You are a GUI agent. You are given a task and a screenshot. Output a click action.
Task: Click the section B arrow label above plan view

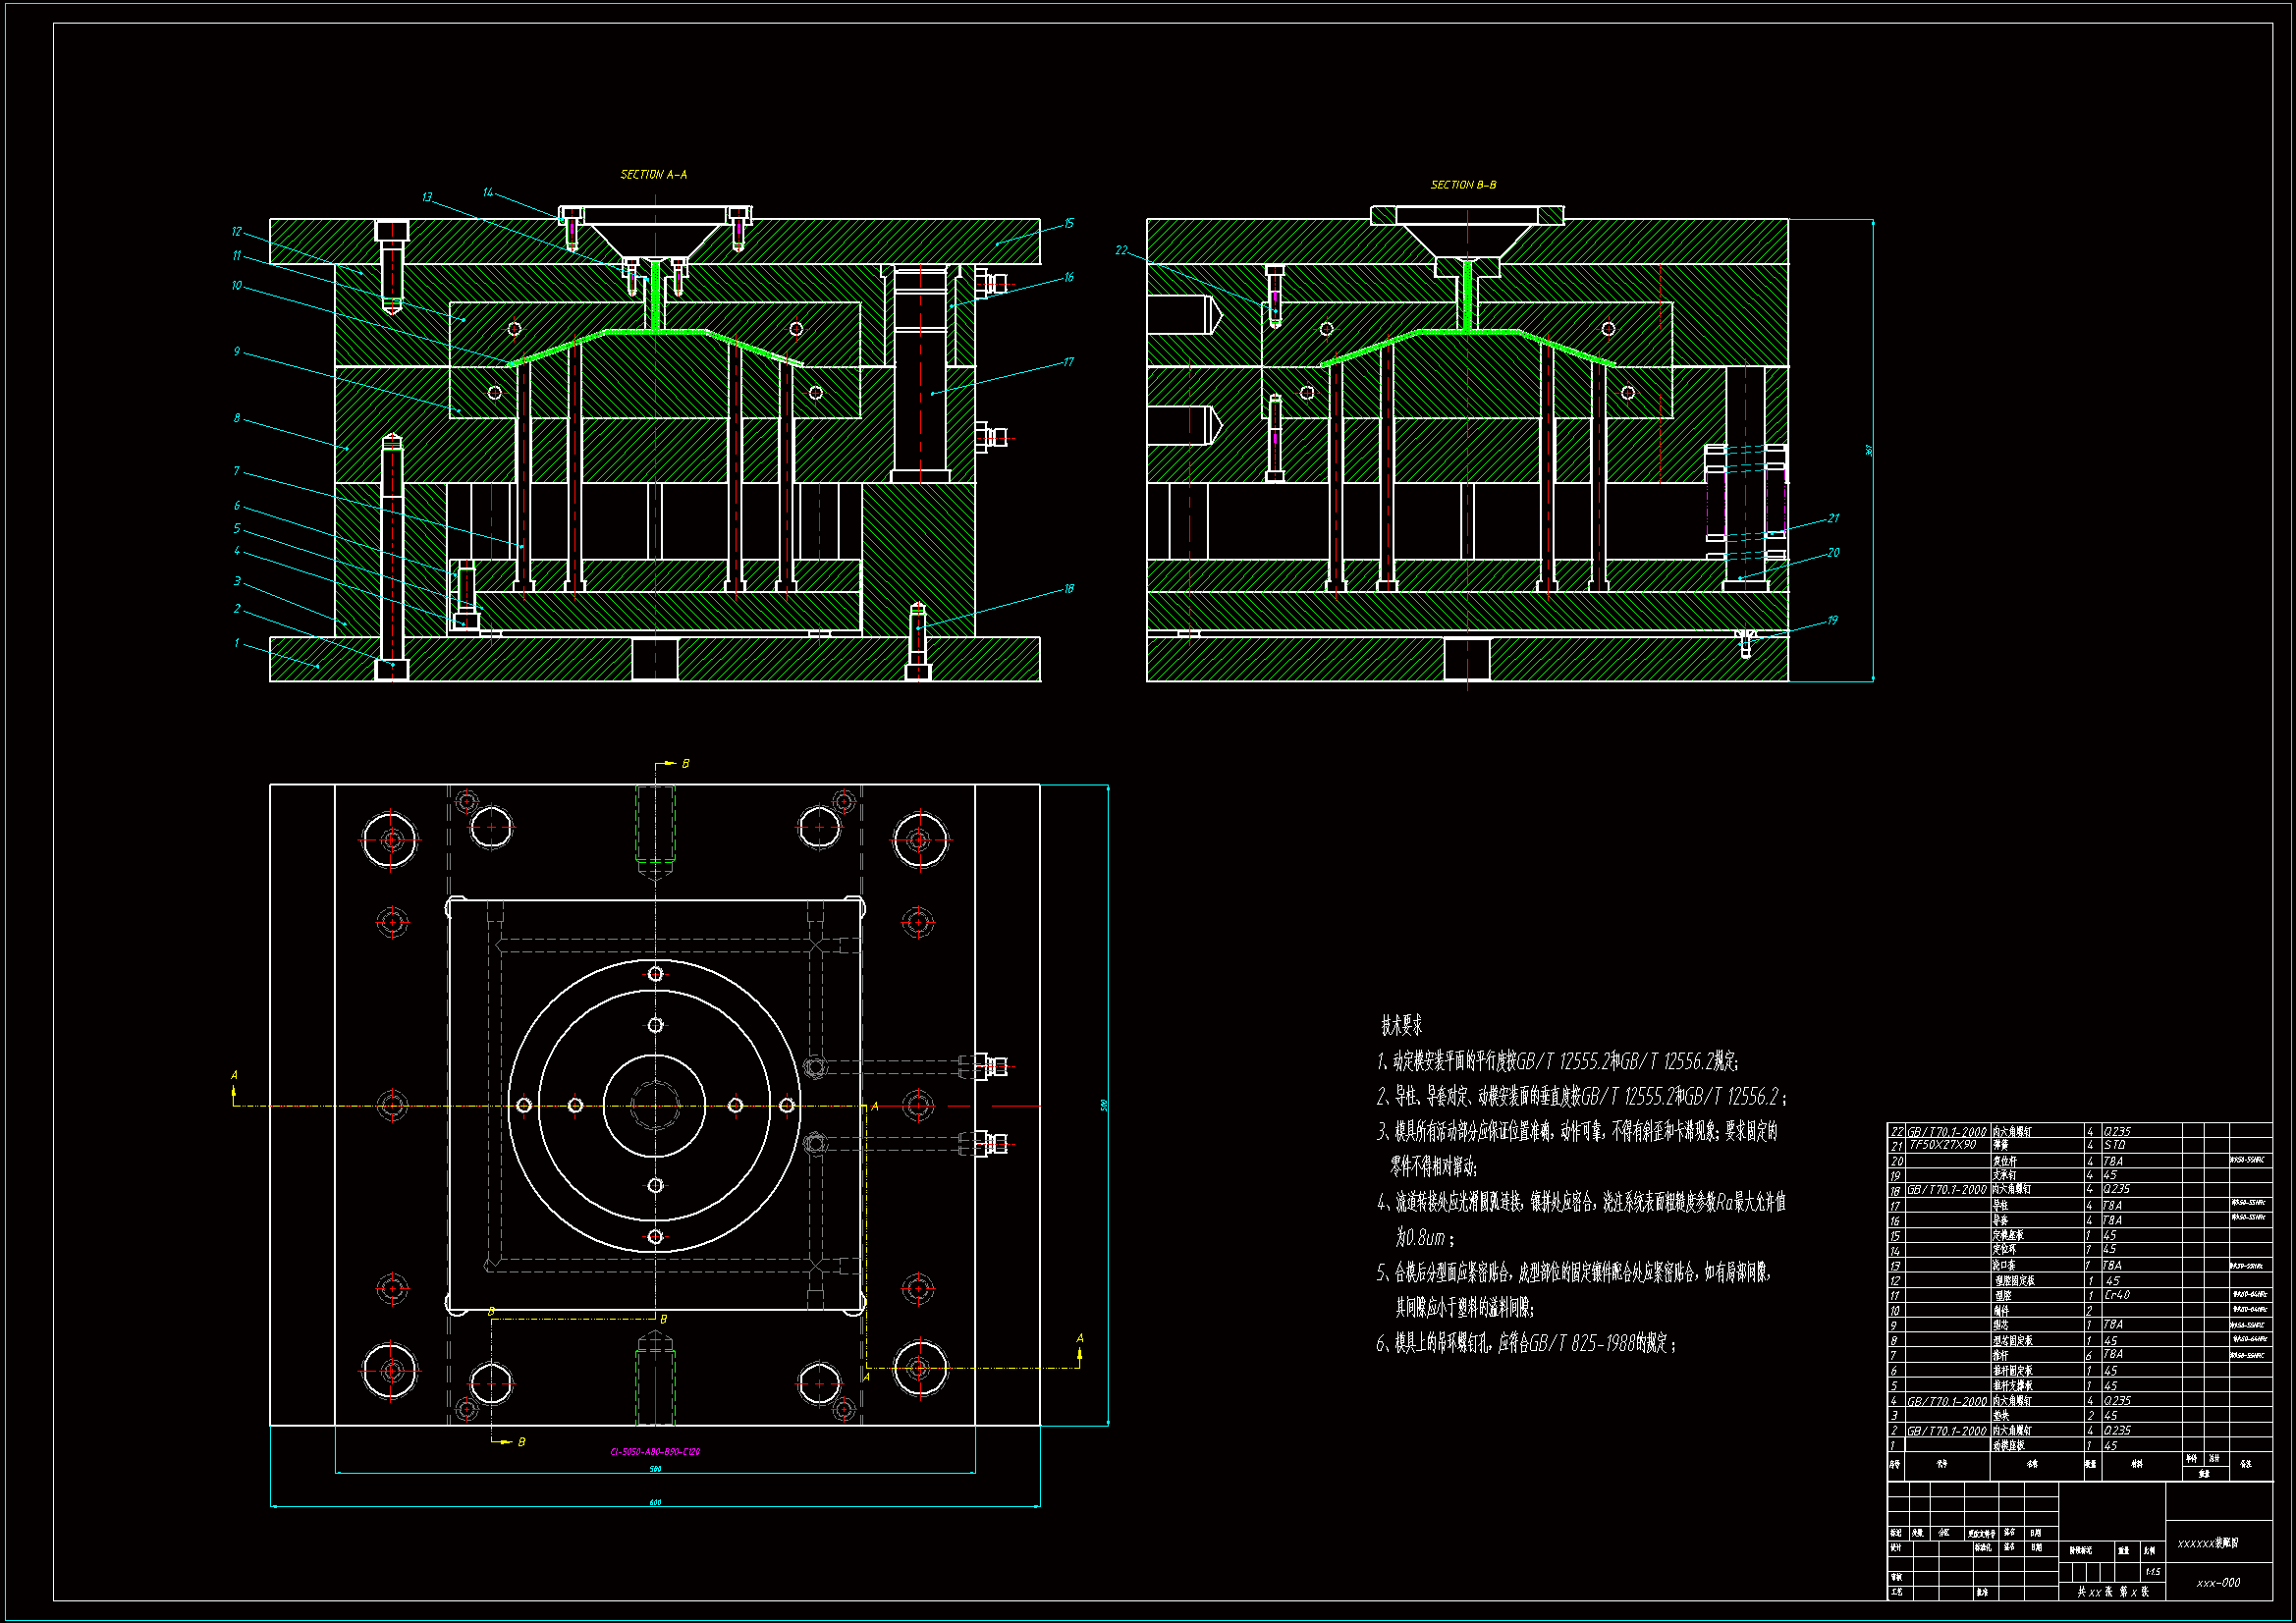(685, 764)
